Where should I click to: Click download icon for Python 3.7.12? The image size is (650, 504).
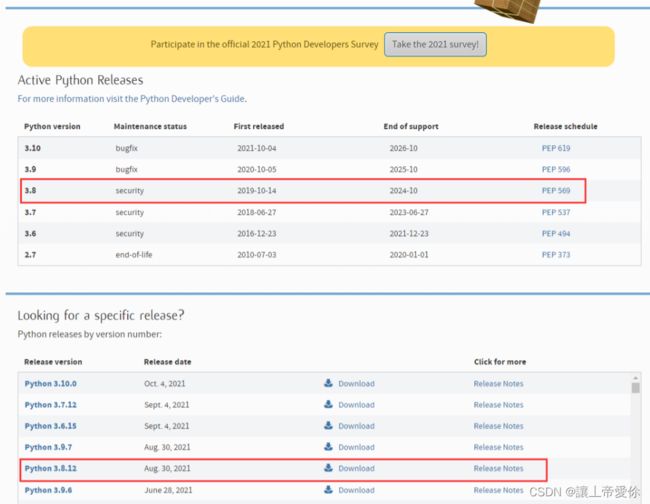click(328, 404)
